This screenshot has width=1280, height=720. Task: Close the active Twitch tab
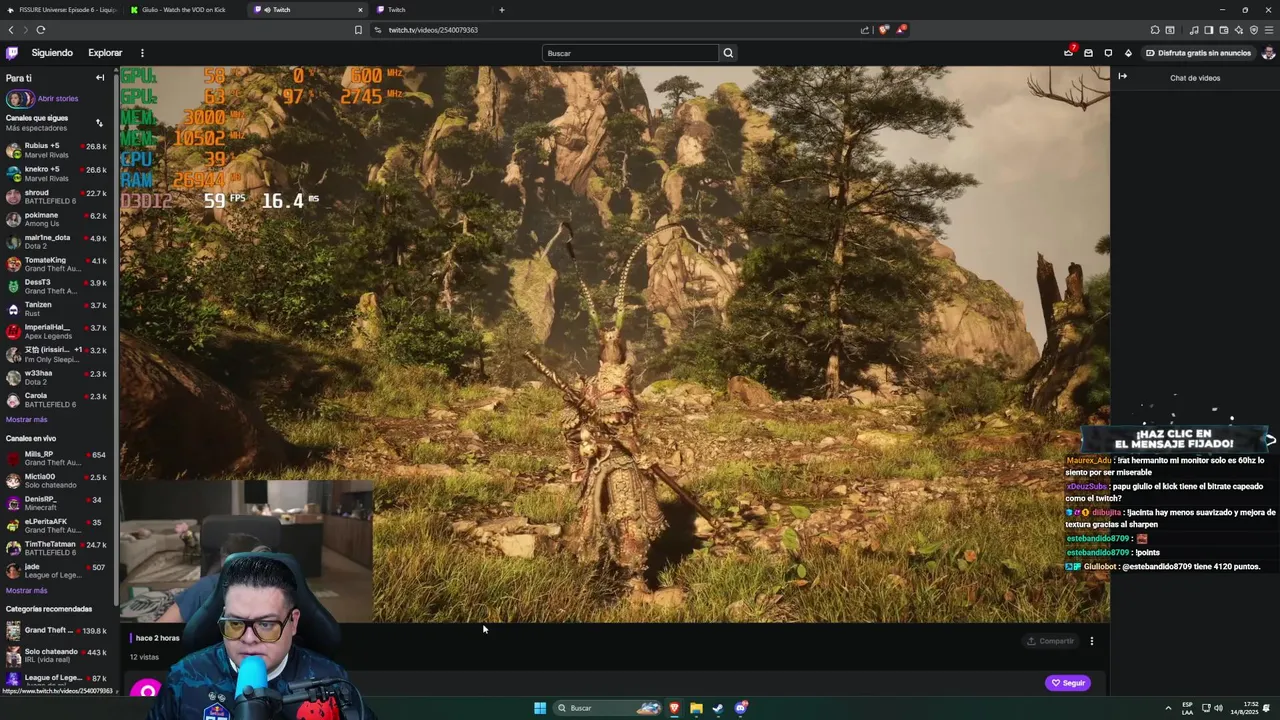[360, 10]
